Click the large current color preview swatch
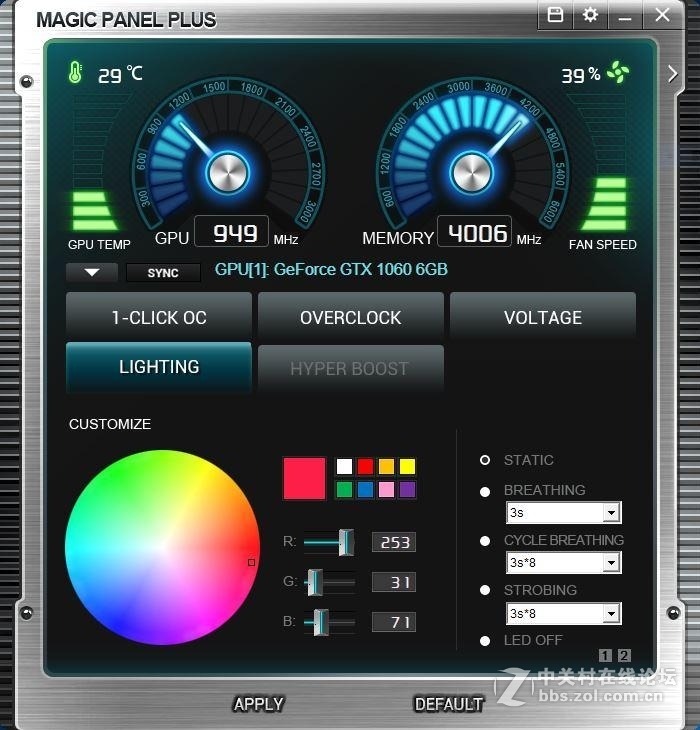 click(304, 479)
